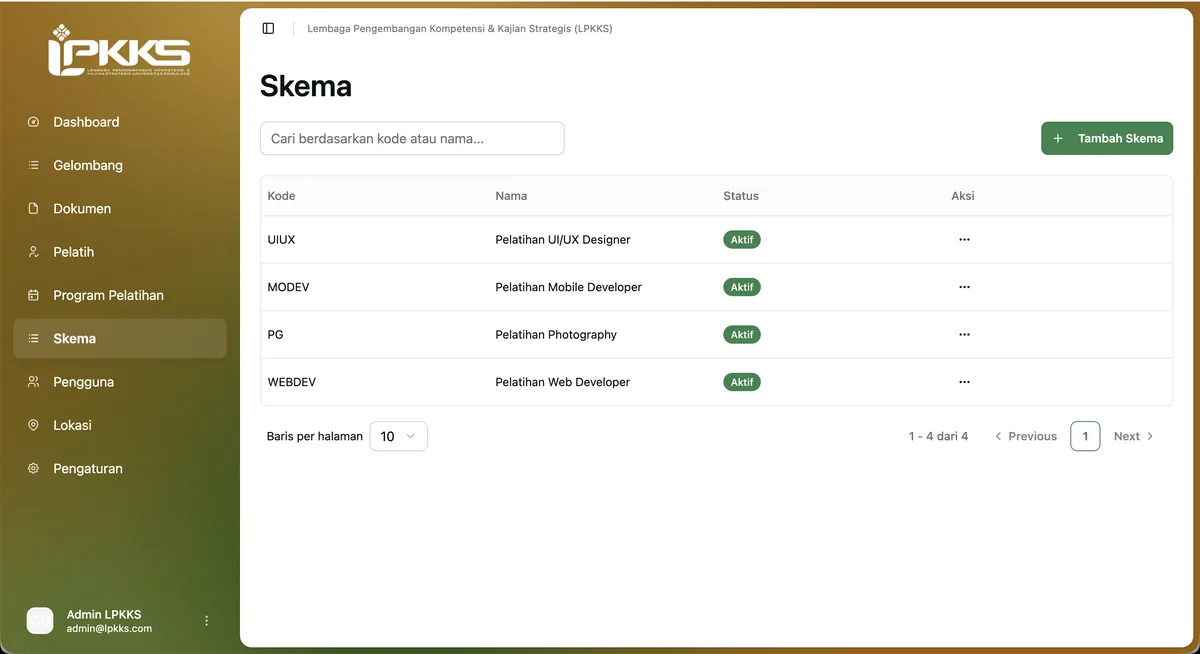Open the Dokumen page
Viewport: 1200px width, 654px height.
120,209
